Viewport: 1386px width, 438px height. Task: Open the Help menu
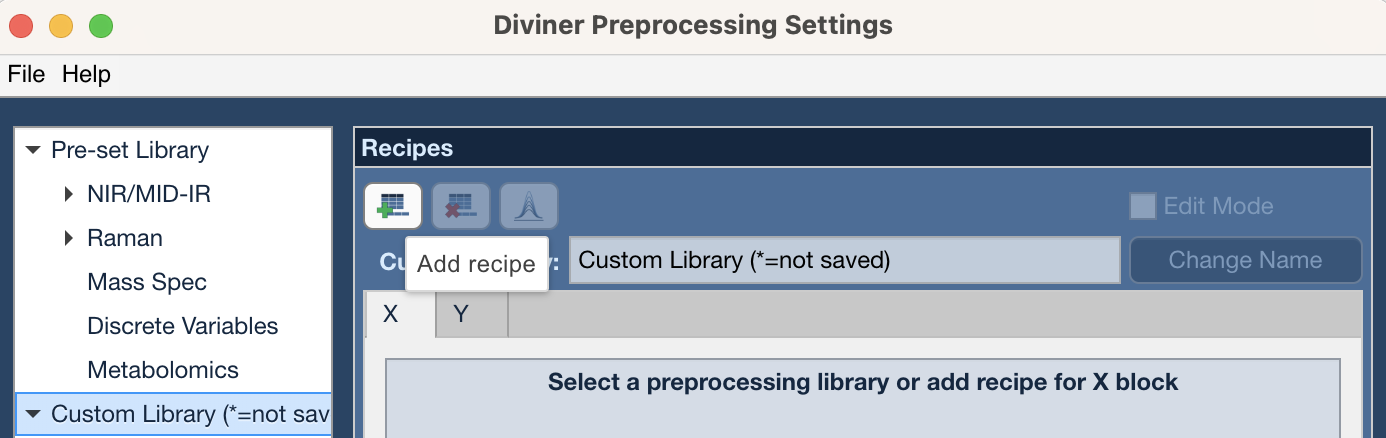point(86,74)
